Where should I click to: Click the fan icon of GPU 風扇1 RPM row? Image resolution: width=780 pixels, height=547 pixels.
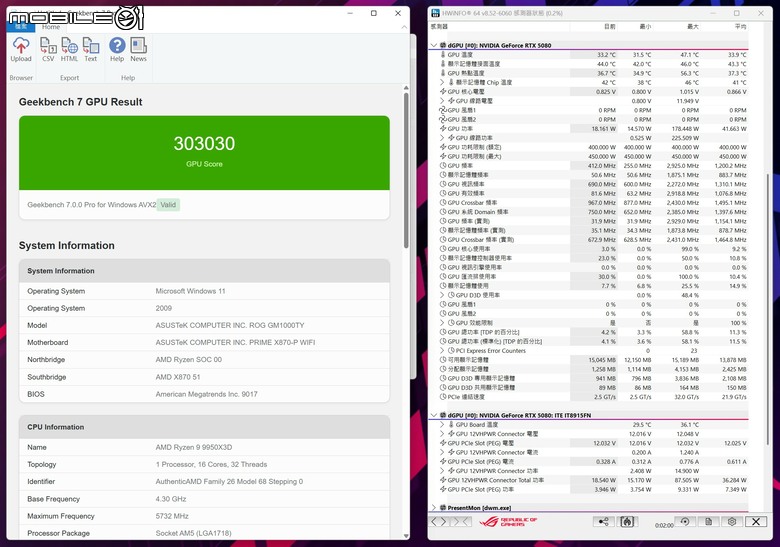click(443, 110)
